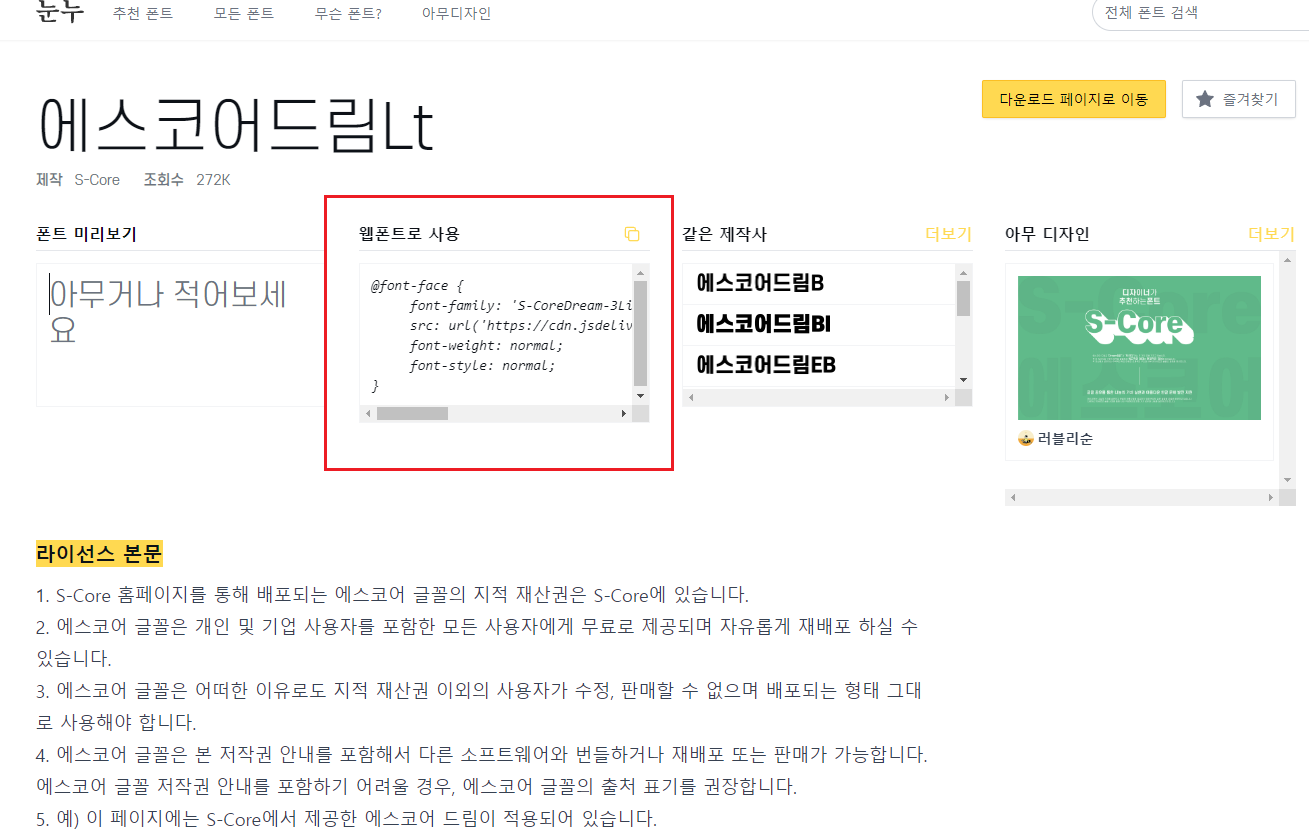
Task: Click the font-style: normal; code line
Action: point(482,366)
